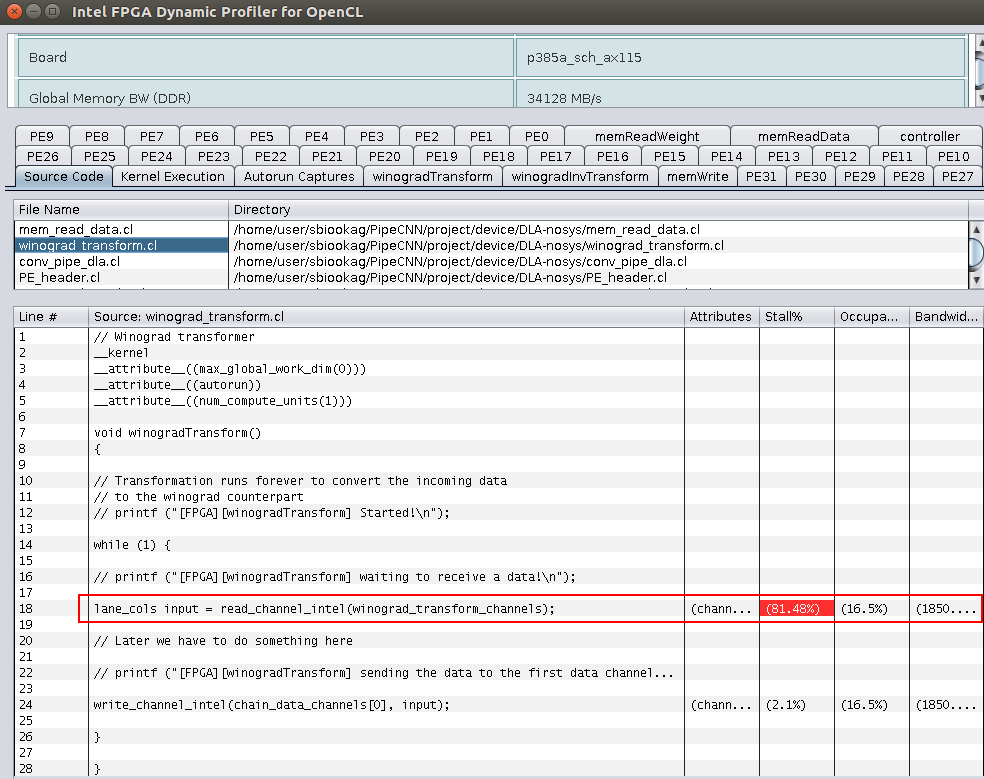The image size is (984, 779).
Task: Open the winogradInvTransform tab
Action: (579, 177)
